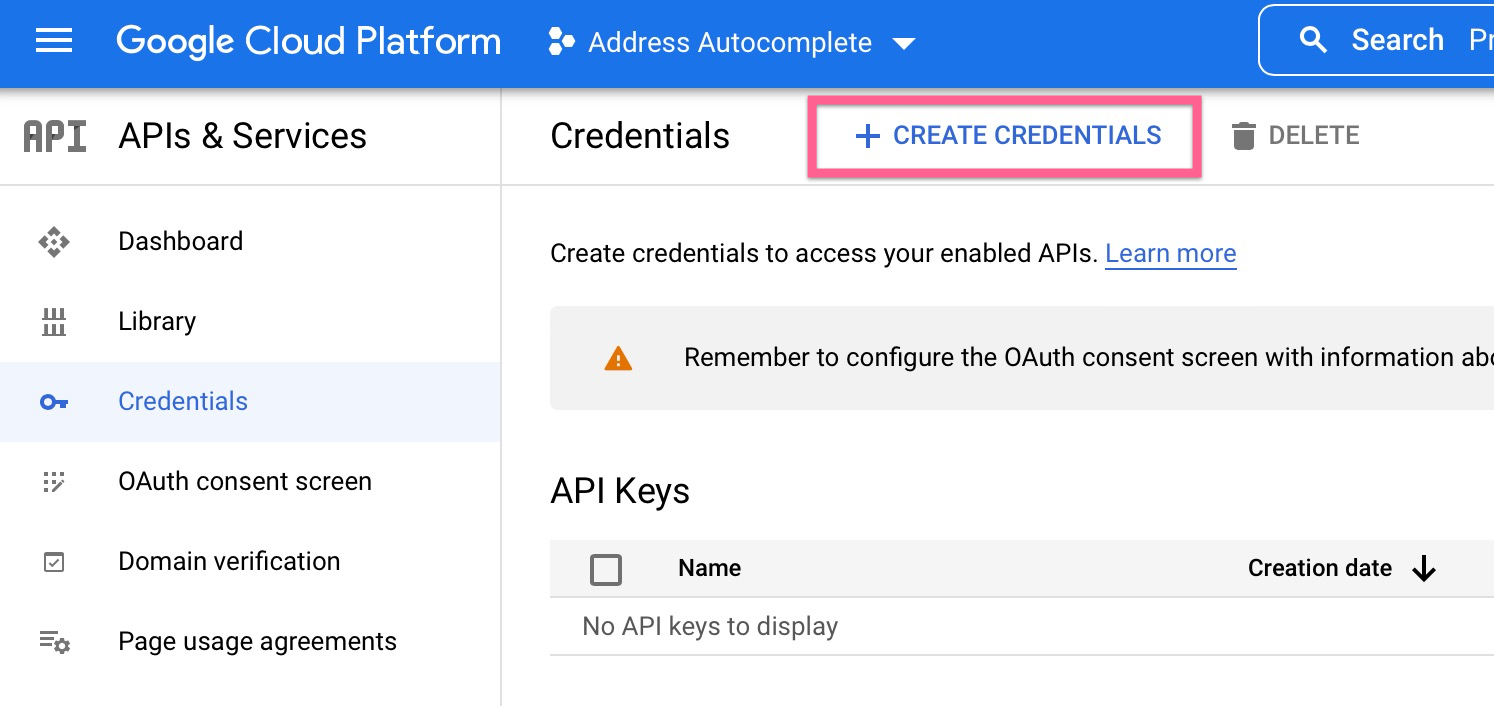Image resolution: width=1494 pixels, height=706 pixels.
Task: Open the OAuth consent screen menu entry
Action: click(x=244, y=481)
